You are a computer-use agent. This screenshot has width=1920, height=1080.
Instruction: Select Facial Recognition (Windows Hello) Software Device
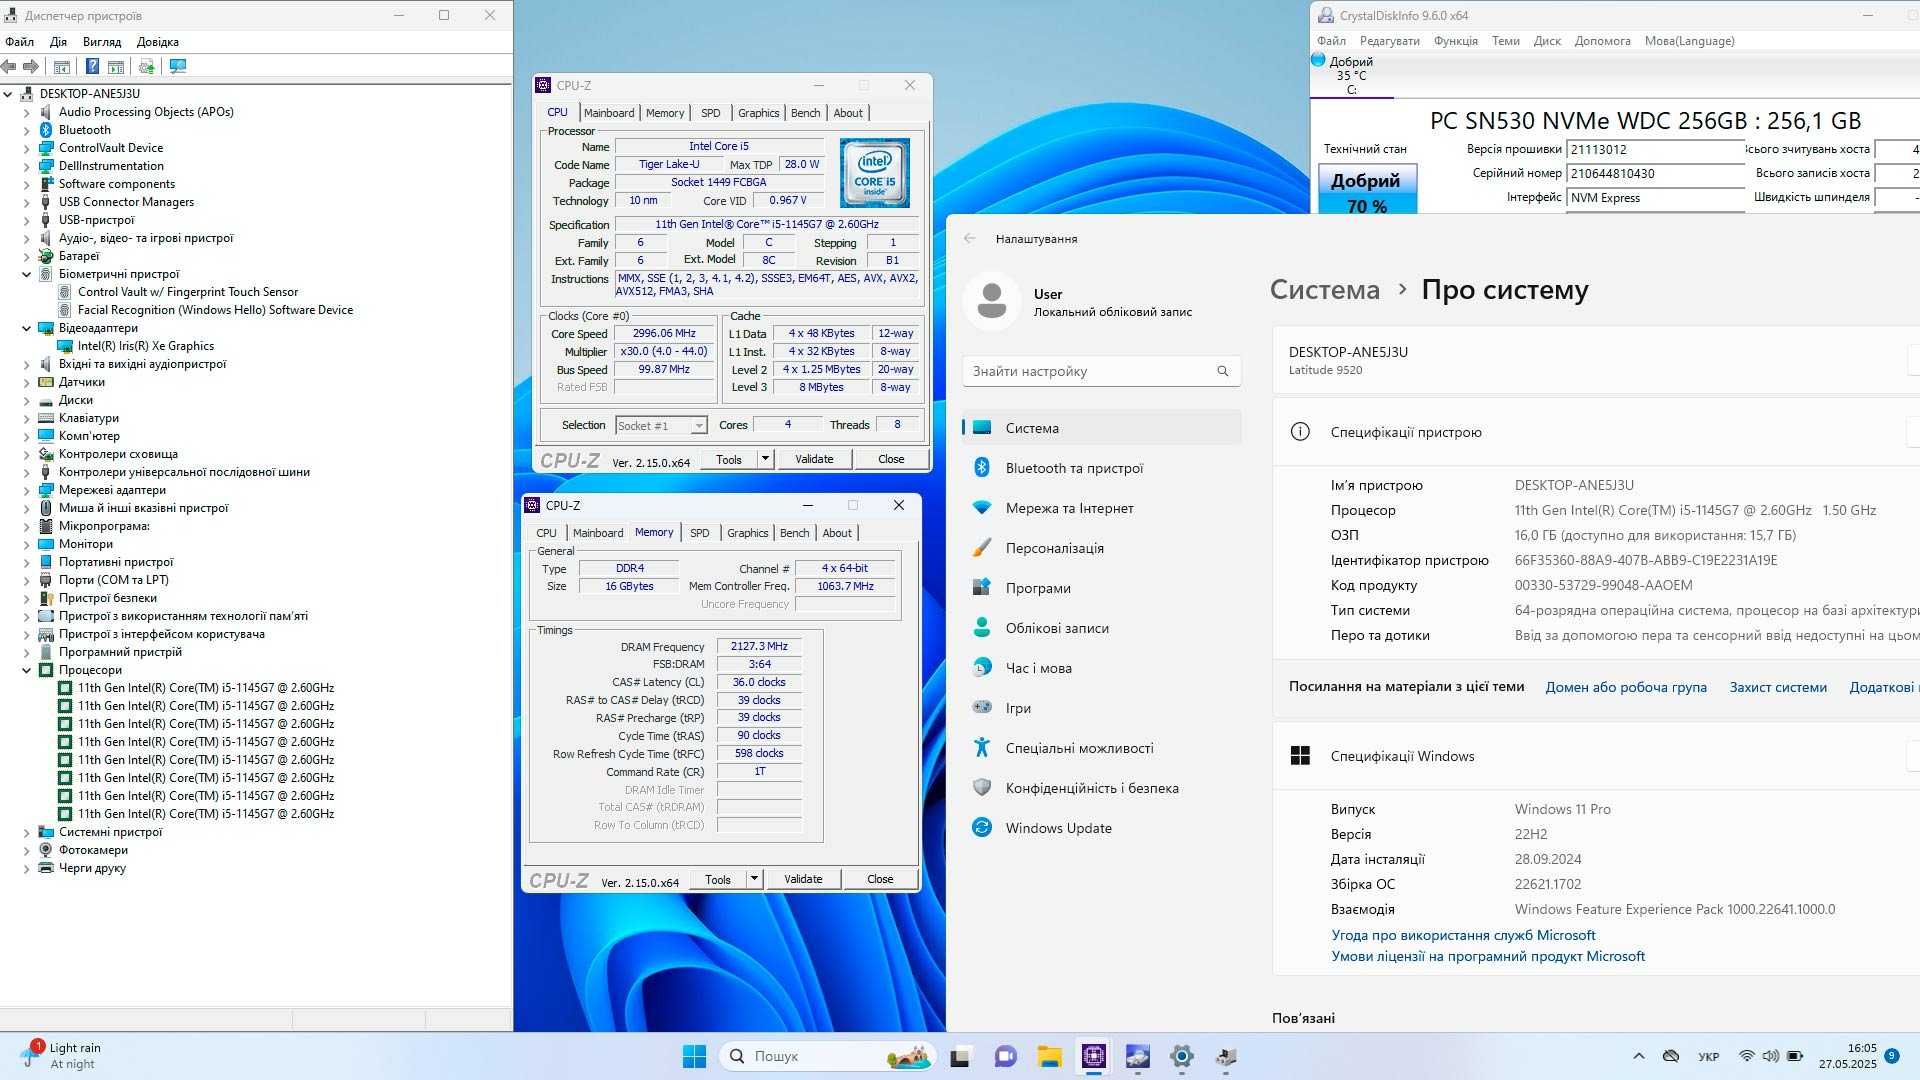215,310
